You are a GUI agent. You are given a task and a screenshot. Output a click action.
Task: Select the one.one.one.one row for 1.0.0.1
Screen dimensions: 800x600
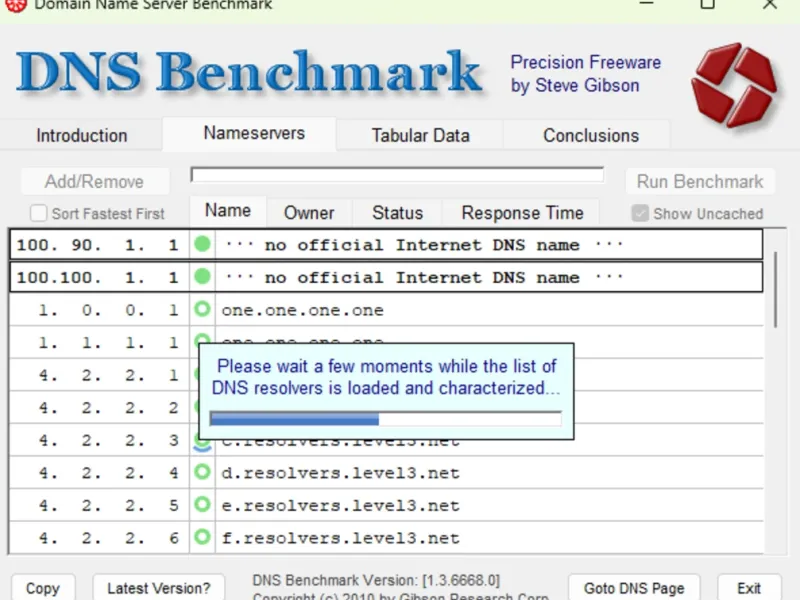pos(386,310)
